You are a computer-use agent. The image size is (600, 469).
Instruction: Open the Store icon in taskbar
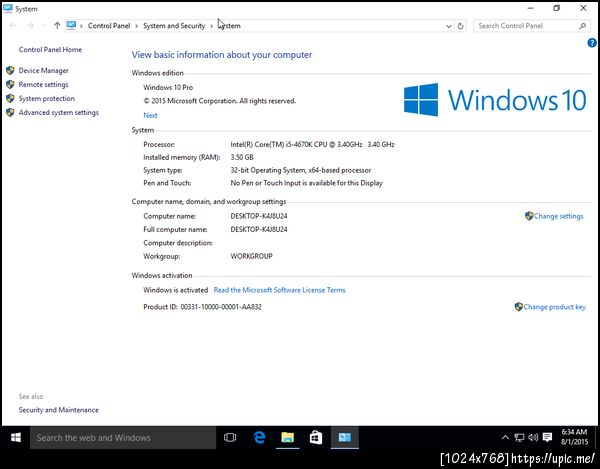pyautogui.click(x=316, y=437)
